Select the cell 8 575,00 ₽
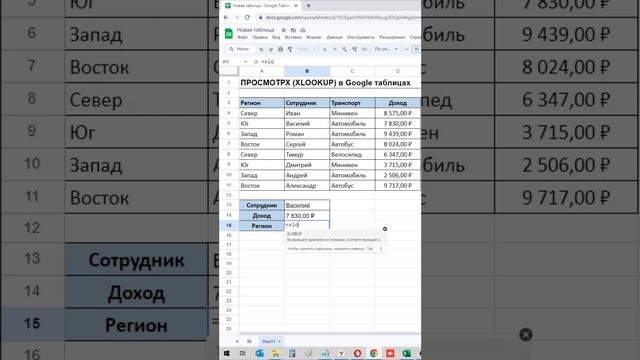The height and width of the screenshot is (360, 640). 398,113
